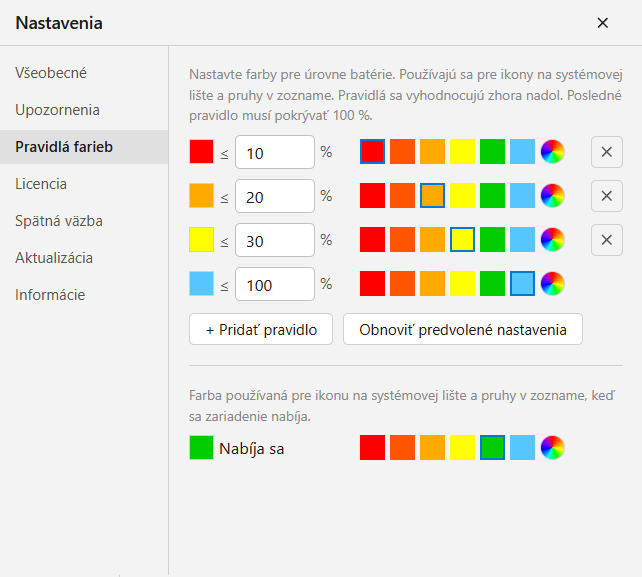Choose selected amber palette color in 20 % row
This screenshot has width=642, height=577.
(x=432, y=195)
